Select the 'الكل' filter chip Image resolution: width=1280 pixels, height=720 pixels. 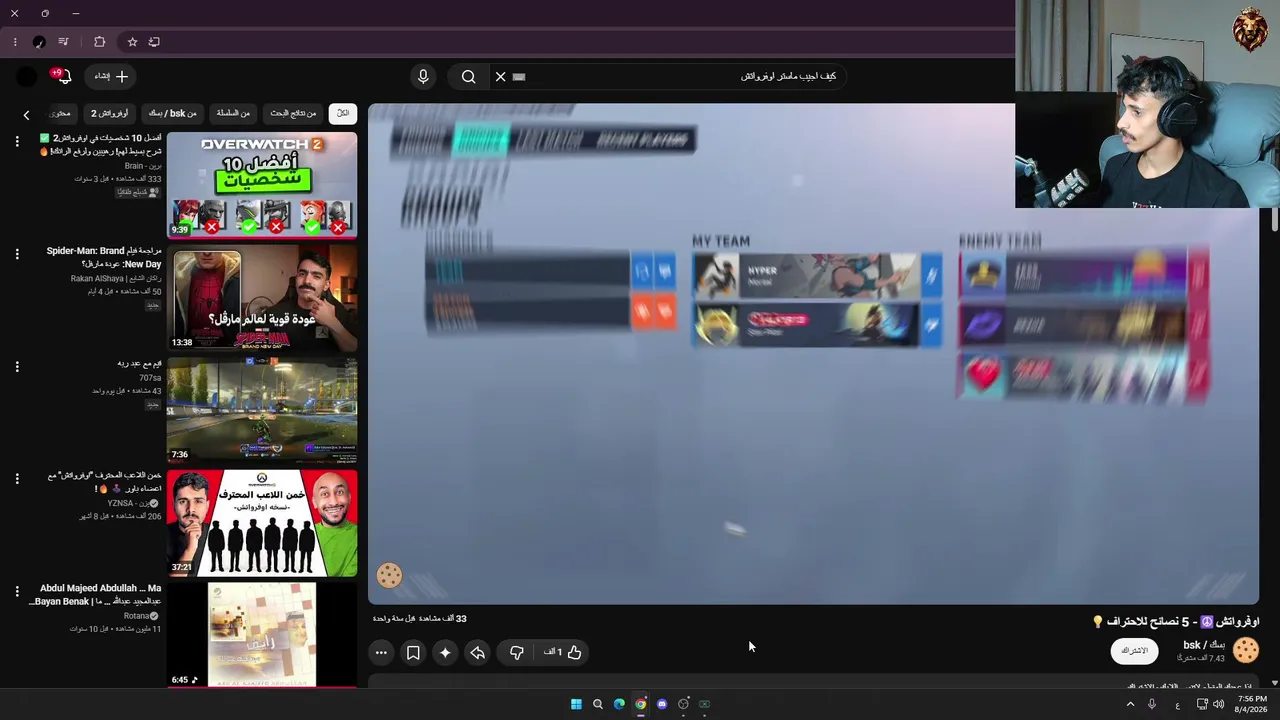tap(343, 113)
